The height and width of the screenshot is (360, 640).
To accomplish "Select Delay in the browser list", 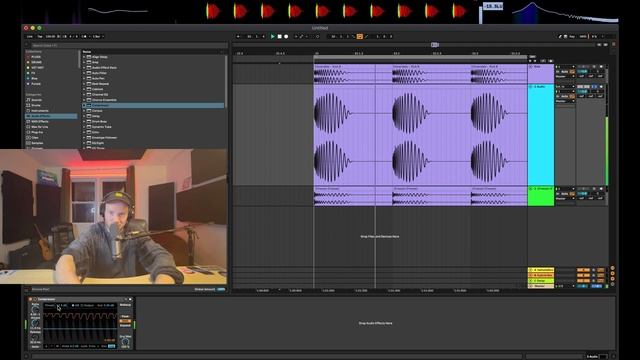I will click(96, 116).
